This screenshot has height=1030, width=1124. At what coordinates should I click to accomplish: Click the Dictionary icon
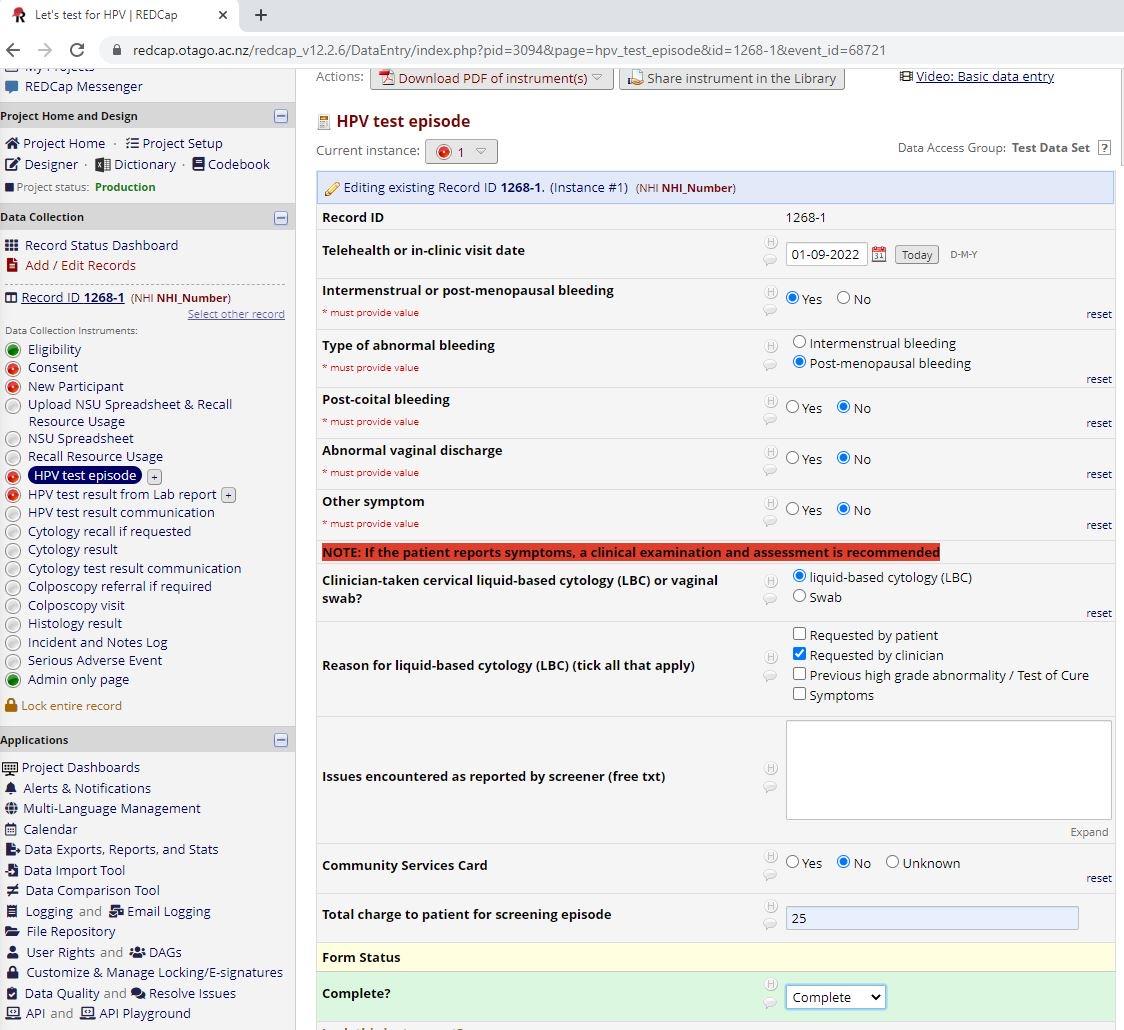coord(103,164)
